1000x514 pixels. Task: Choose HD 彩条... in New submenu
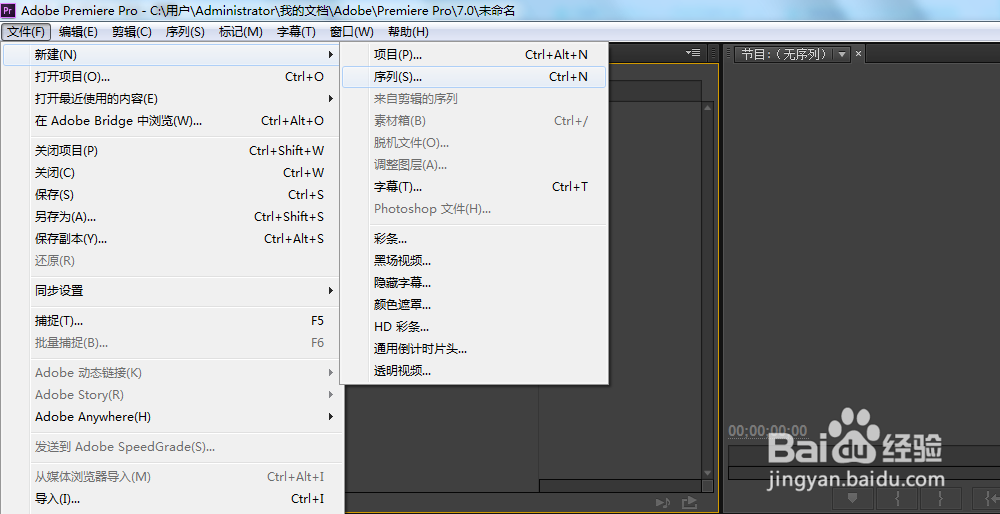coord(474,327)
